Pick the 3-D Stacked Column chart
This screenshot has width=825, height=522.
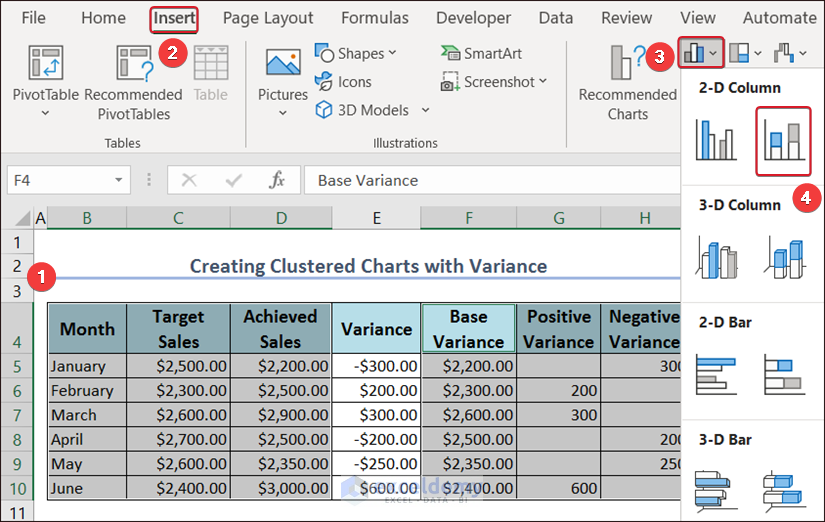pos(783,257)
